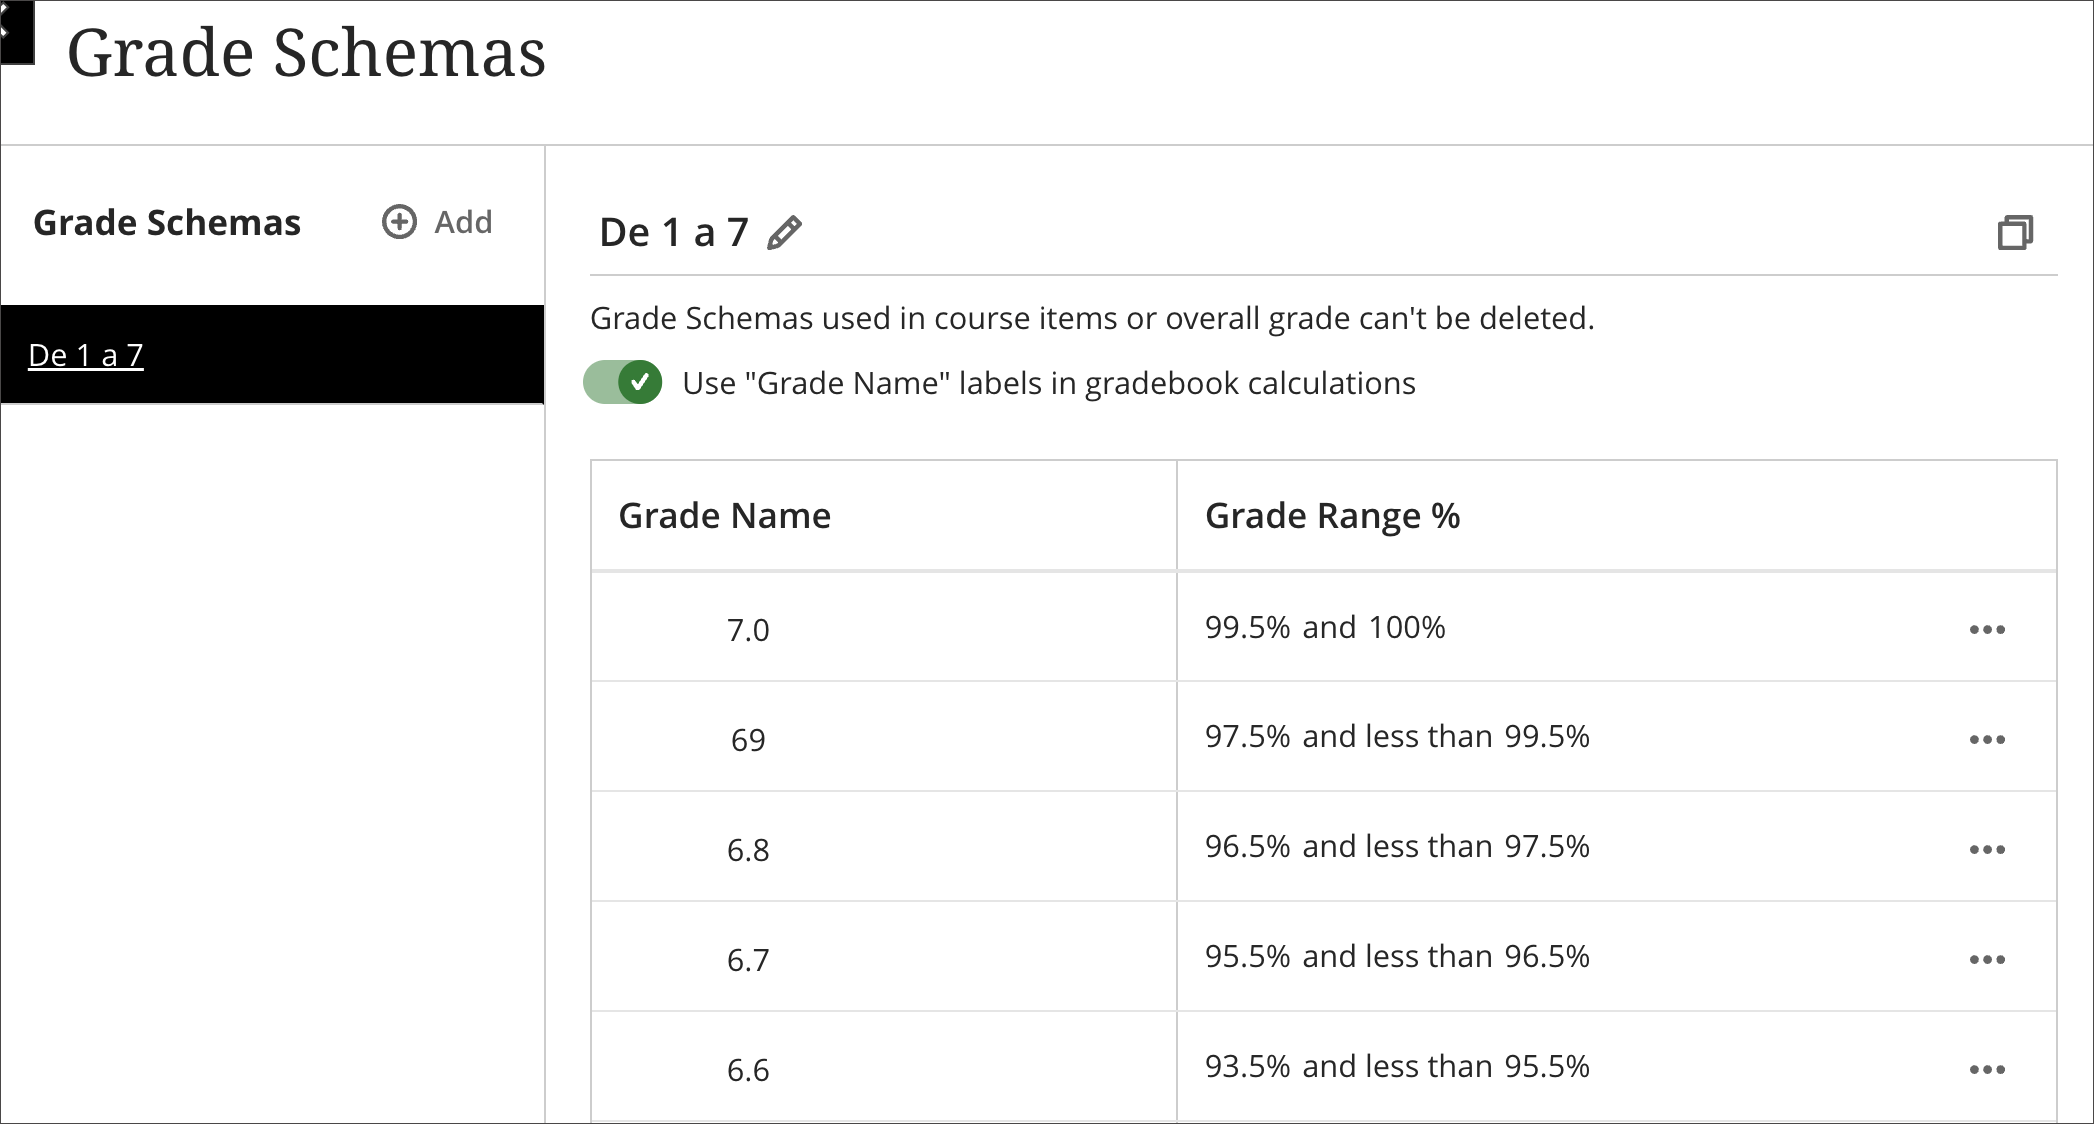Click the green checkmark toggle switch
This screenshot has width=2094, height=1124.
tap(640, 383)
